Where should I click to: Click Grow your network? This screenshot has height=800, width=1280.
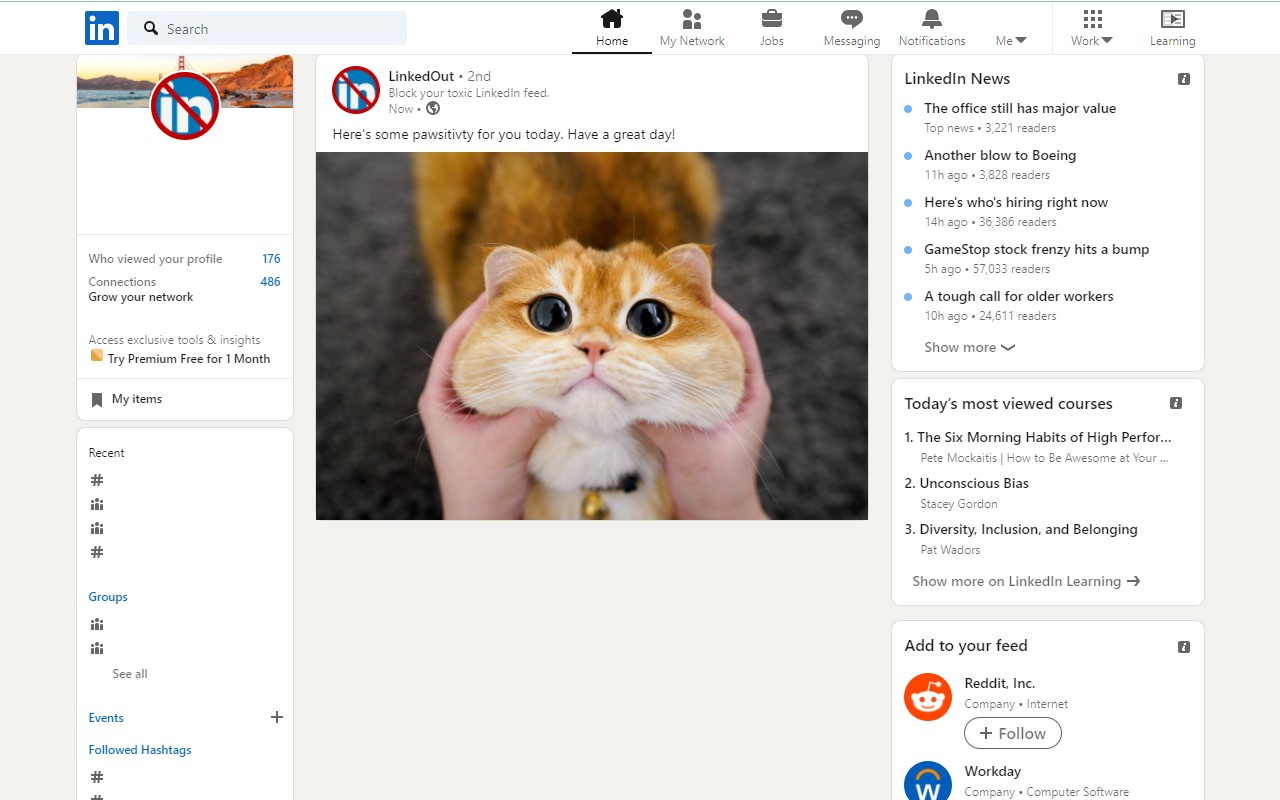(x=141, y=297)
